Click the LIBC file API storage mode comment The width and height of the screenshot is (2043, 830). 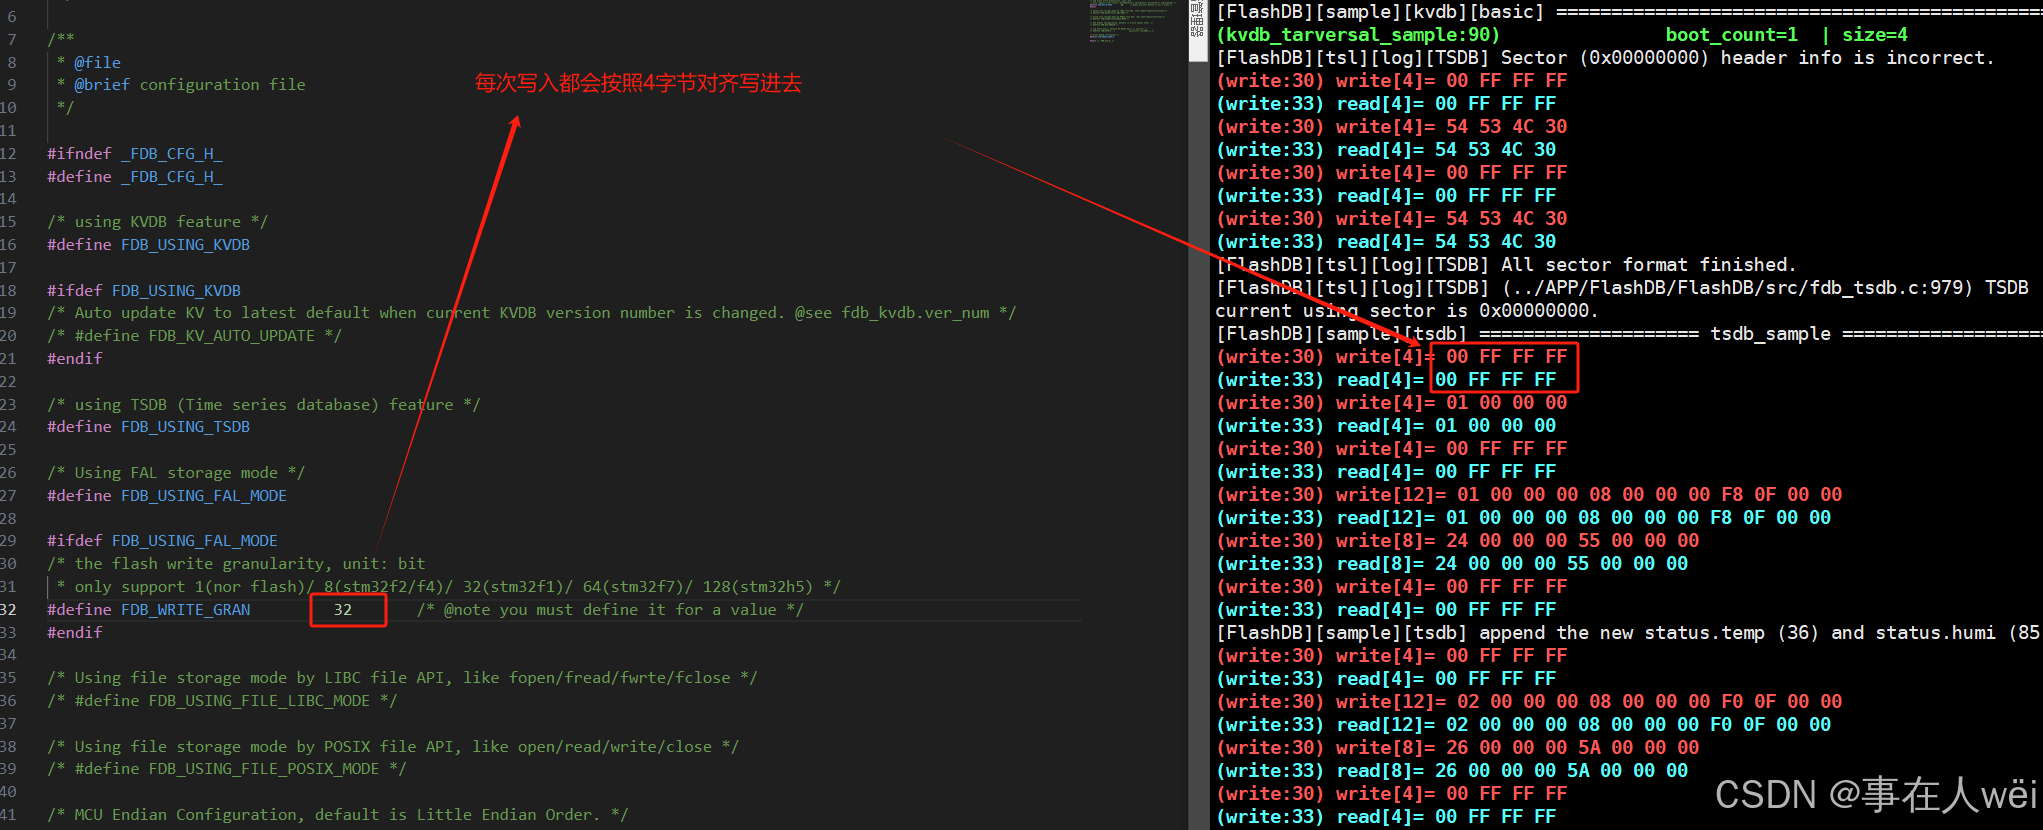click(402, 678)
